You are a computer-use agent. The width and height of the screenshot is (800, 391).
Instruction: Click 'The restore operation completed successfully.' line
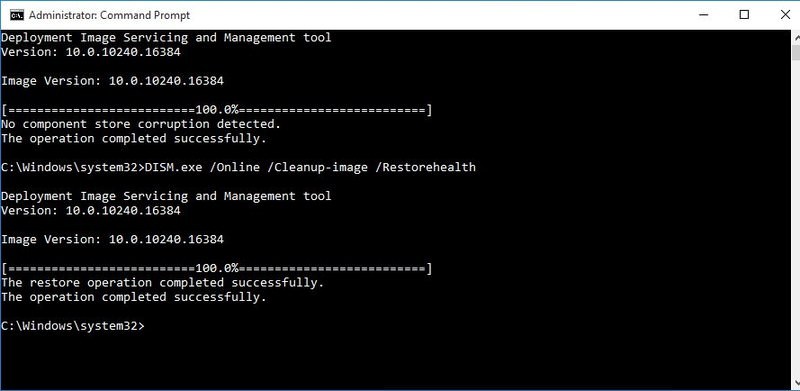pyautogui.click(x=162, y=282)
